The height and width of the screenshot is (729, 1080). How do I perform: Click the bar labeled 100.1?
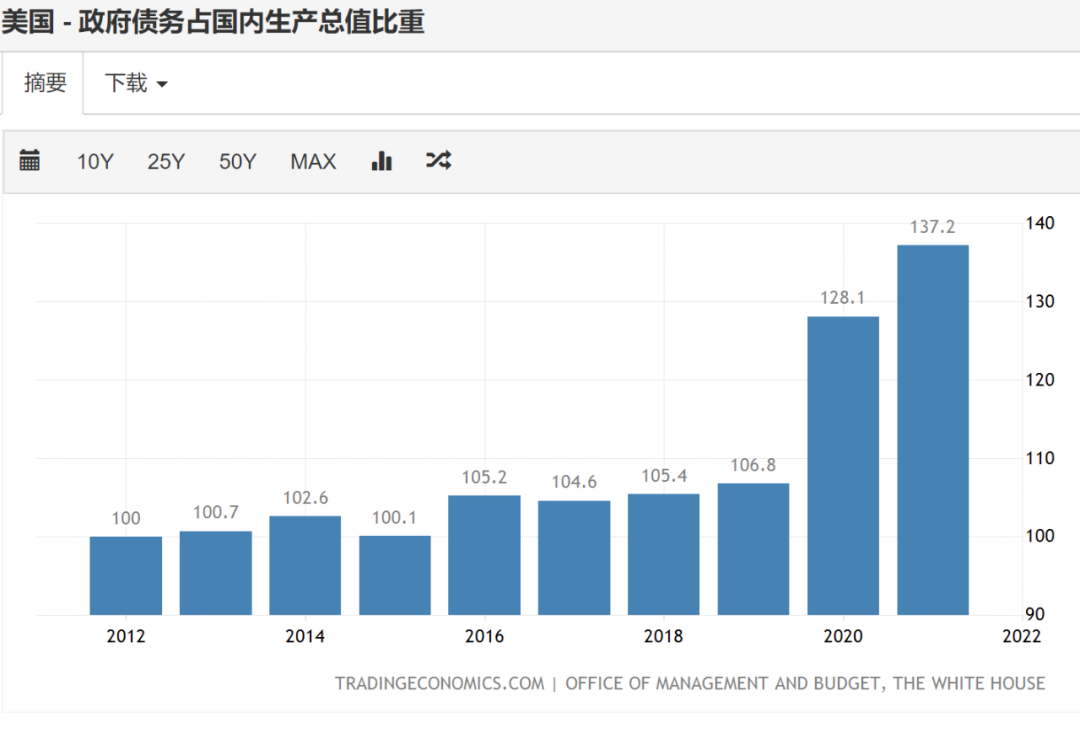(x=395, y=575)
